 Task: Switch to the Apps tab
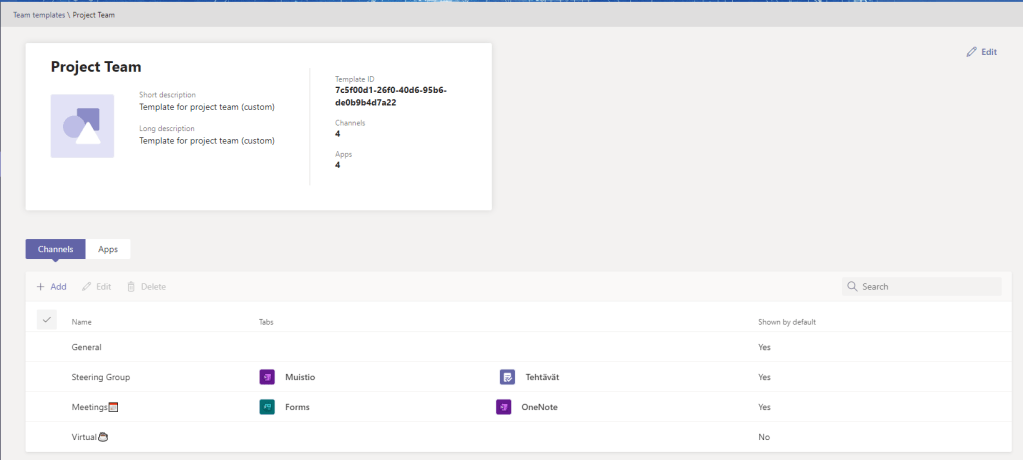click(108, 249)
